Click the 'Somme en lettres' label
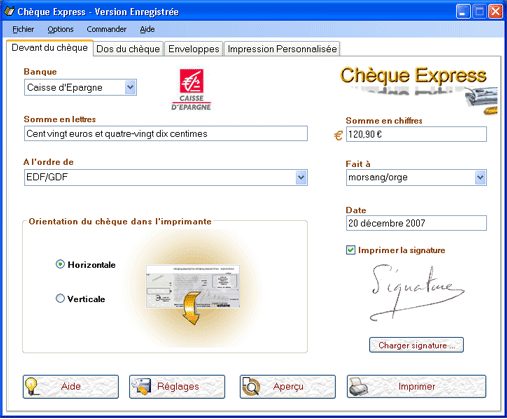507x419 pixels. coord(60,119)
